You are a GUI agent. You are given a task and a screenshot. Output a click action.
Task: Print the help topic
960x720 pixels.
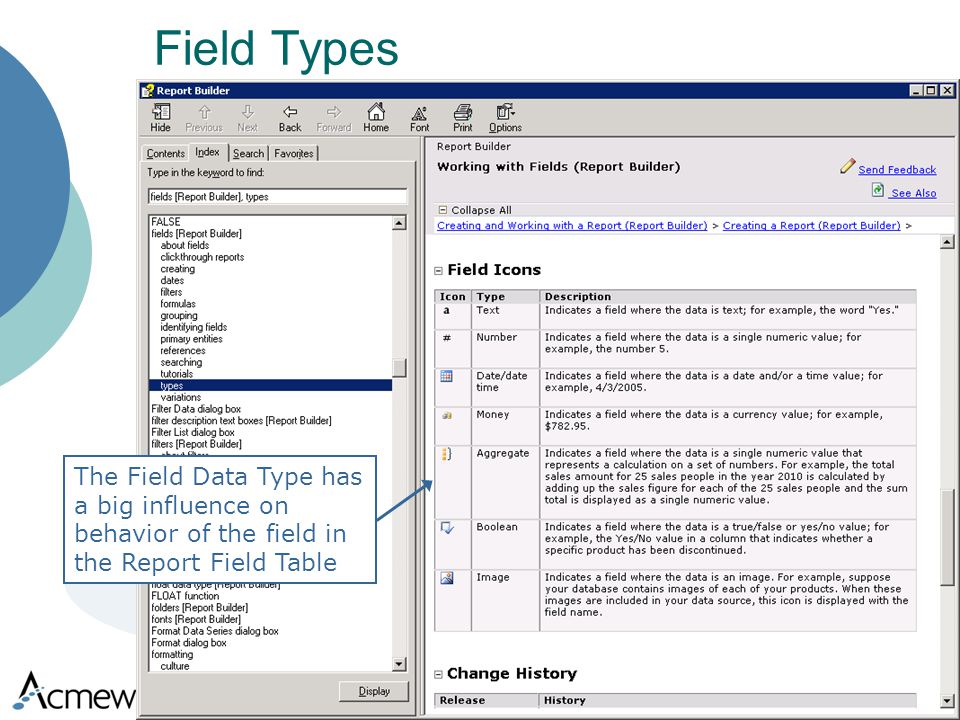click(x=463, y=118)
